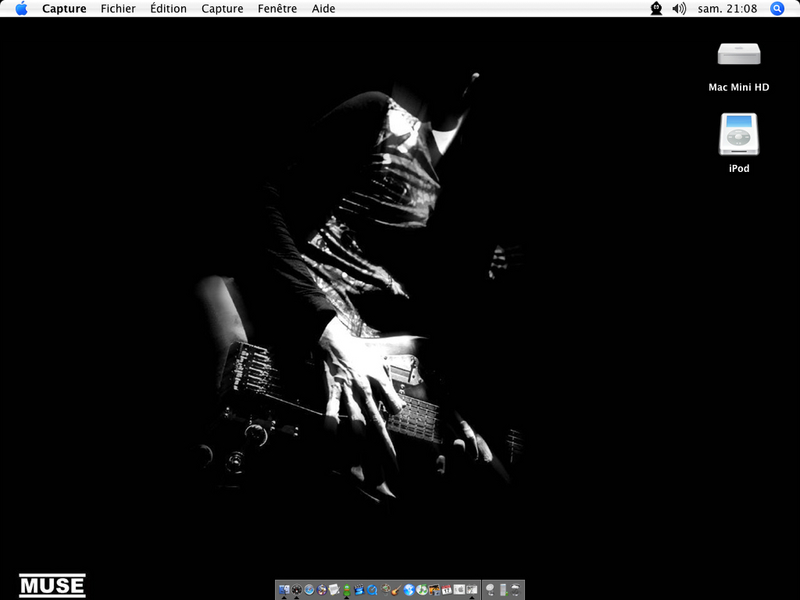Open the Aide menu

pos(323,9)
